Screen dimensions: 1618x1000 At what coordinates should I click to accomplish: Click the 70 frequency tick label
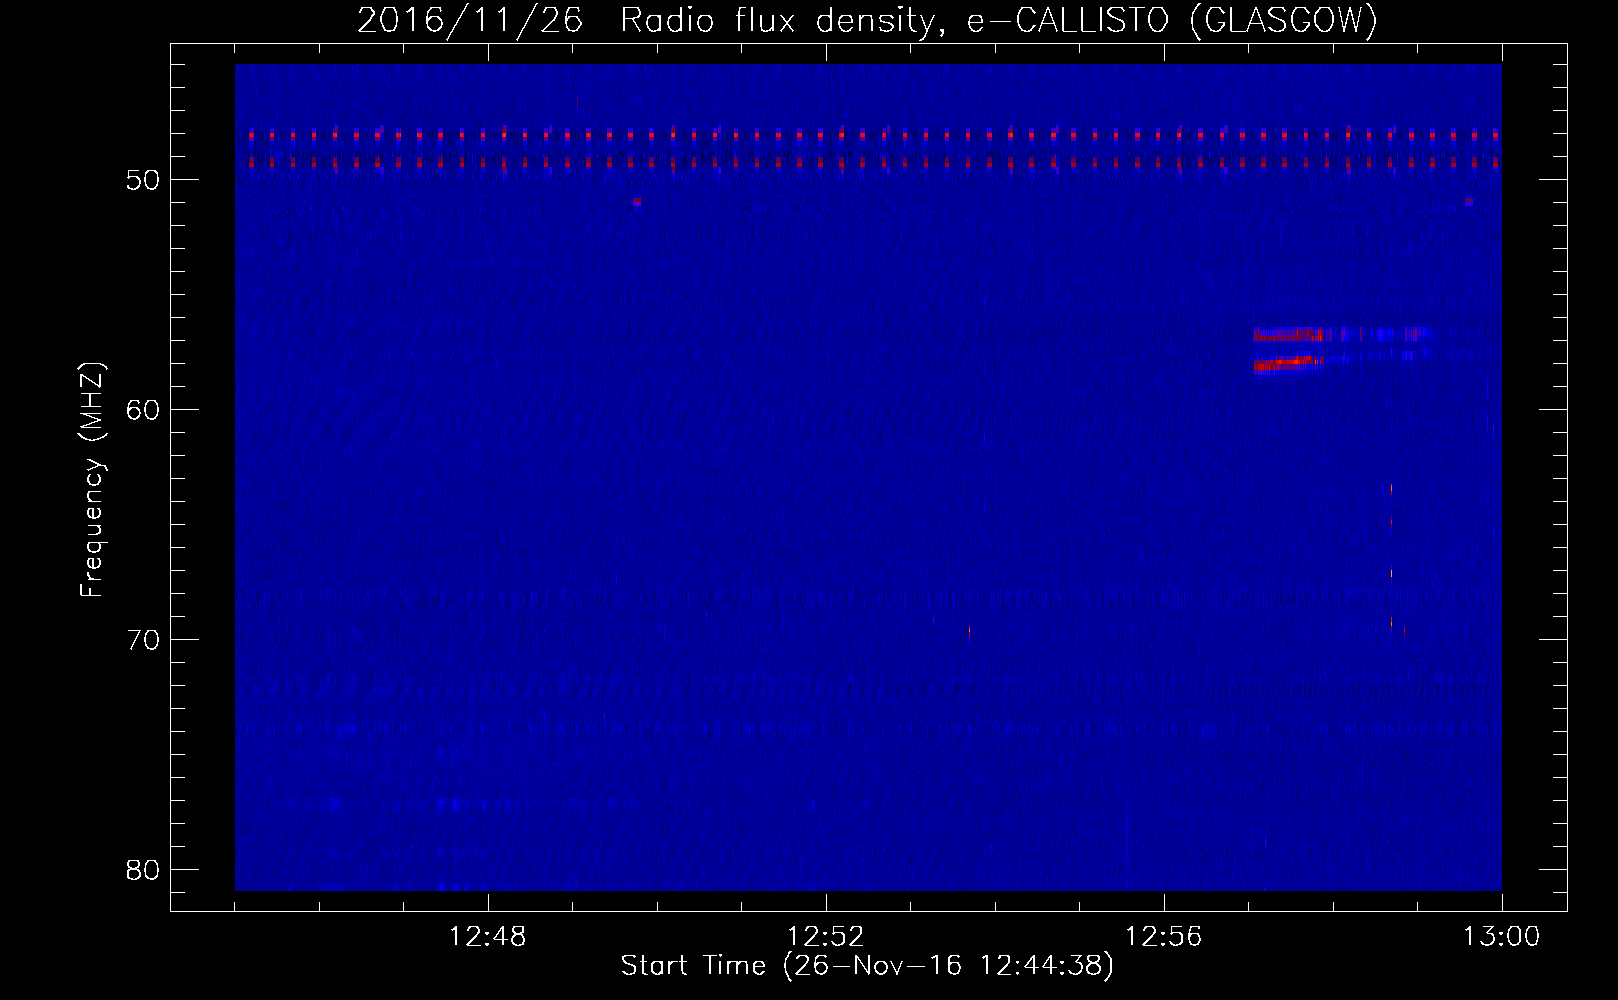pos(143,640)
